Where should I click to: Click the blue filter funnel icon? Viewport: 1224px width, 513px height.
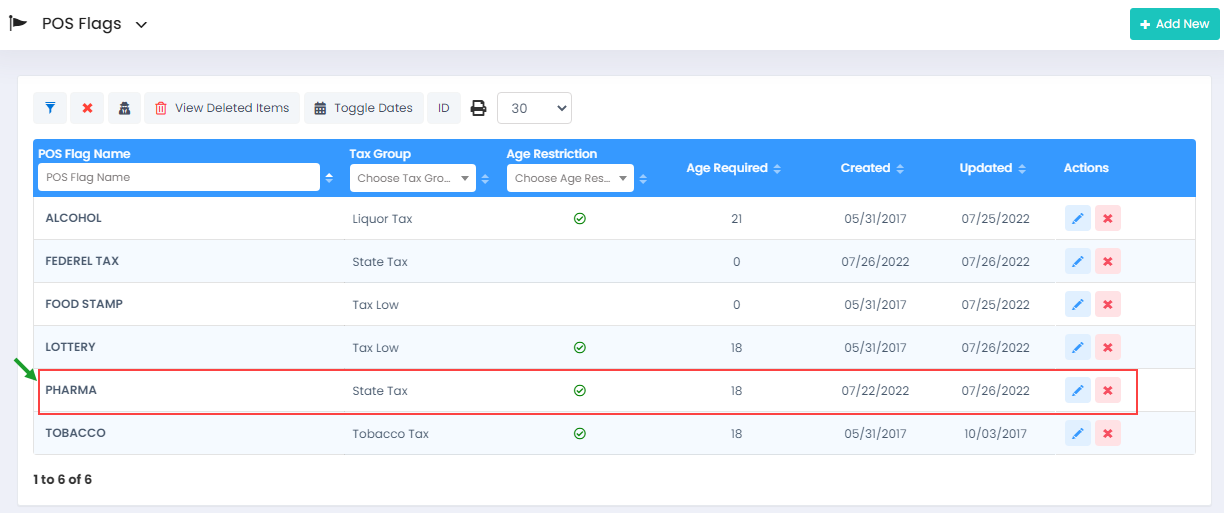pyautogui.click(x=50, y=108)
